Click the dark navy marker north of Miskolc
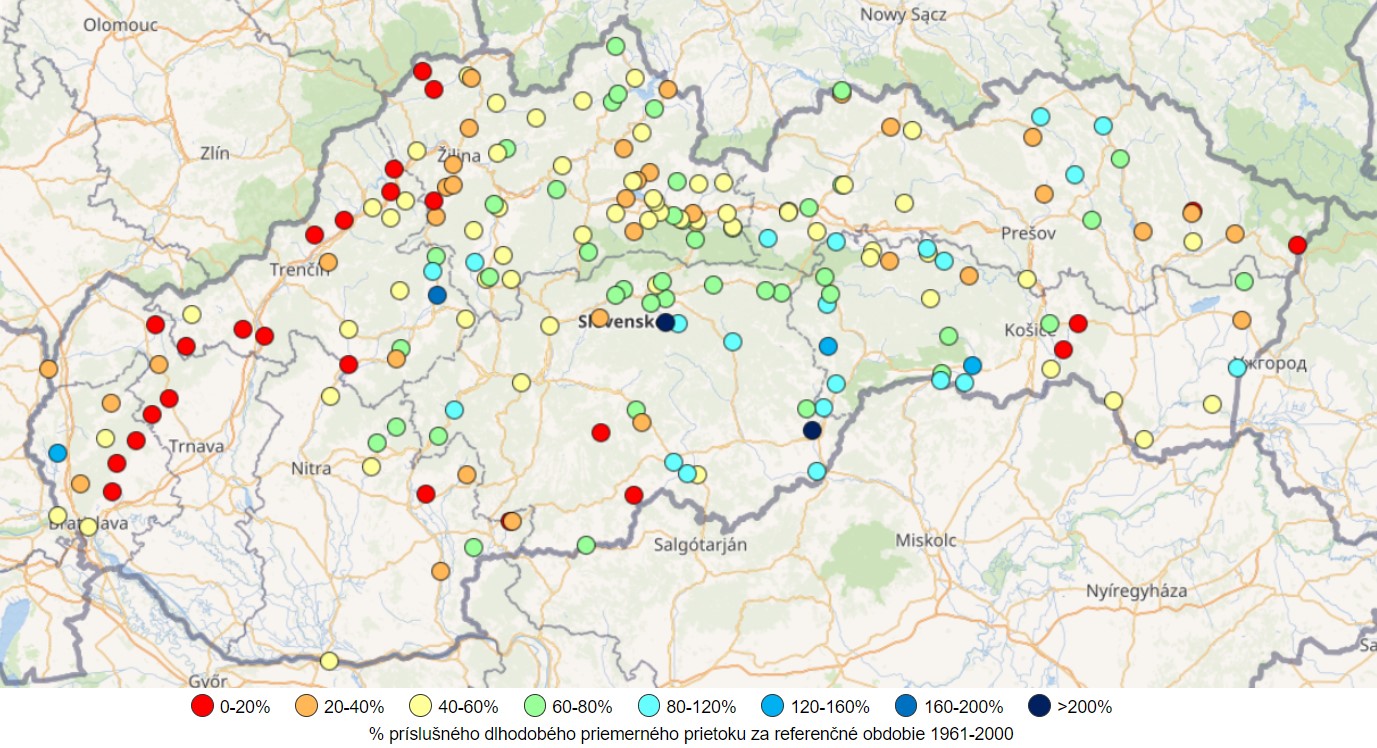The image size is (1377, 748). [x=812, y=430]
